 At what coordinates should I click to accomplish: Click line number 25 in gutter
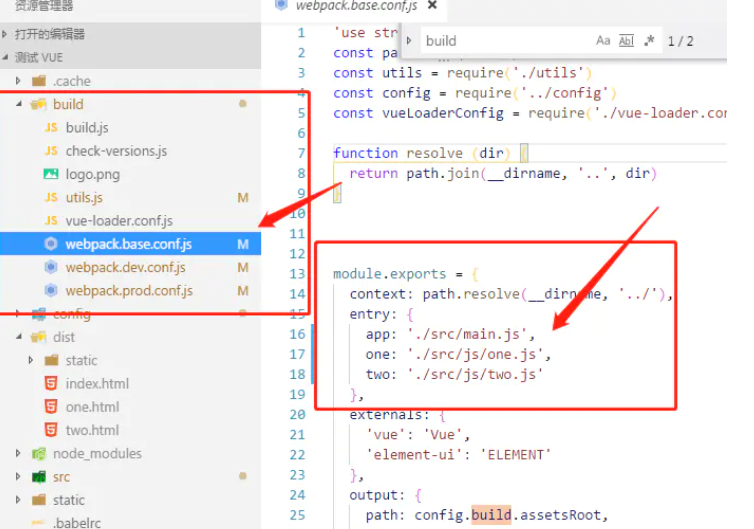pyautogui.click(x=298, y=515)
